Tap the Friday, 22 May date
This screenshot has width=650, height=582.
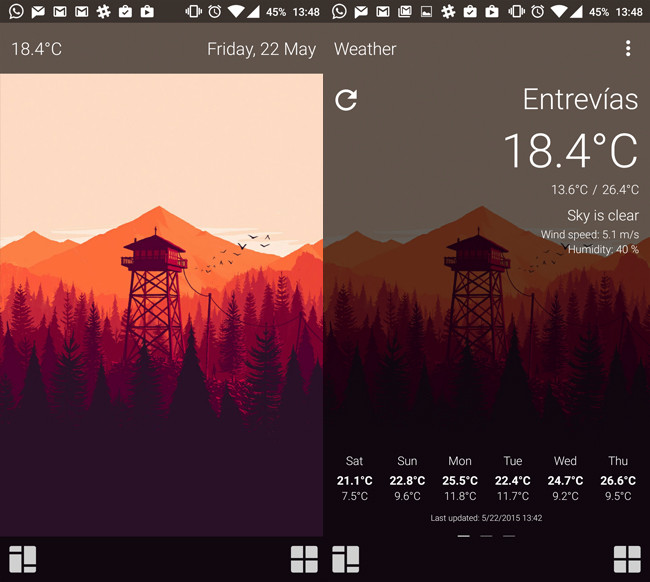point(262,49)
